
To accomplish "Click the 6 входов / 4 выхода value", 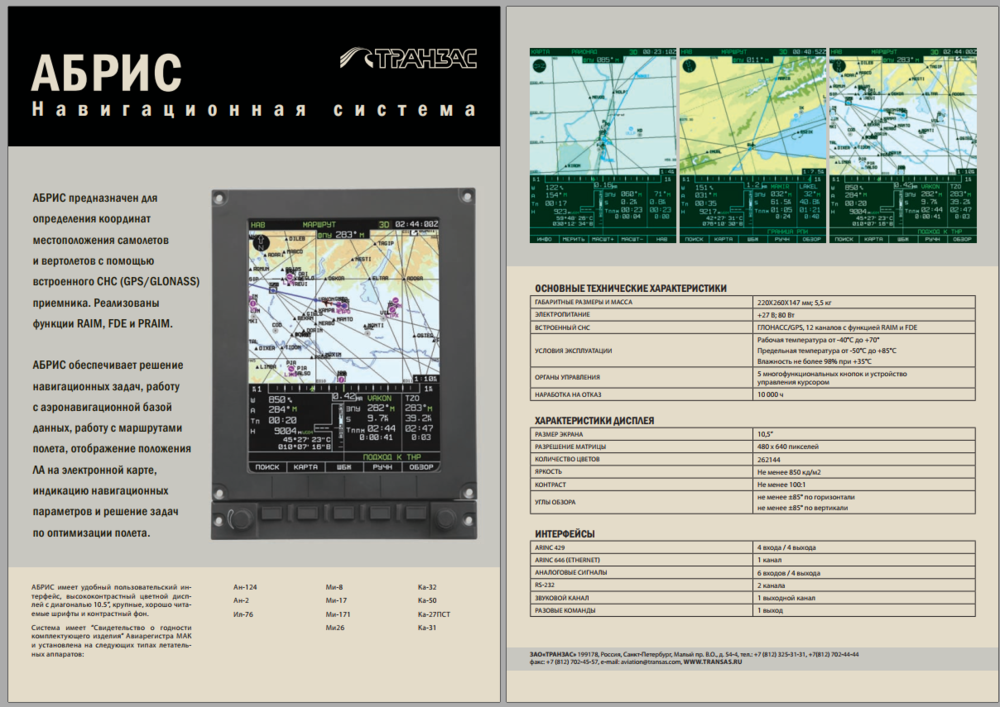I will coord(788,573).
